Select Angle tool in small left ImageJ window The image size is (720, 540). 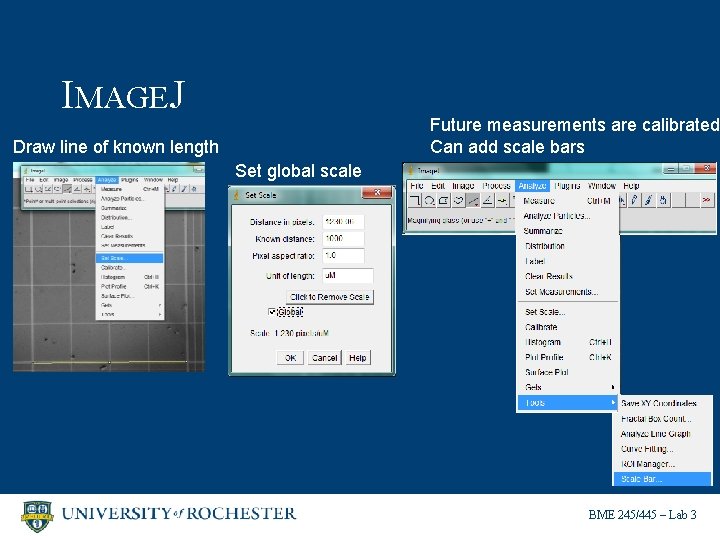pos(77,189)
